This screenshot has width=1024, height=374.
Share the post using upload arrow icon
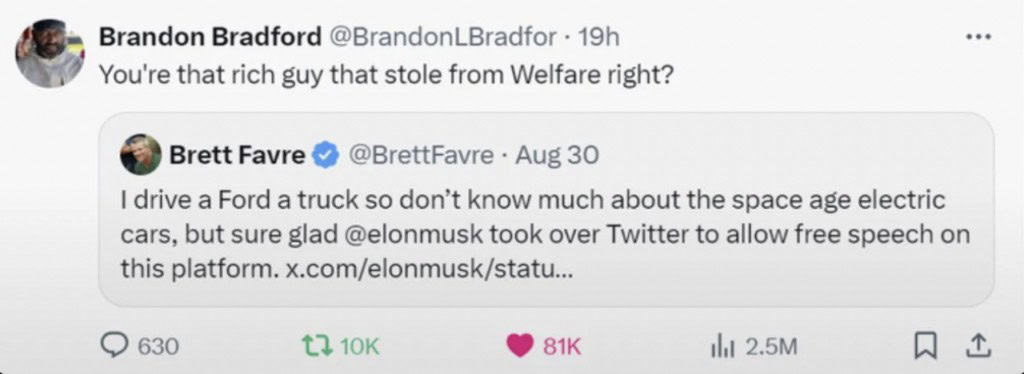[980, 346]
